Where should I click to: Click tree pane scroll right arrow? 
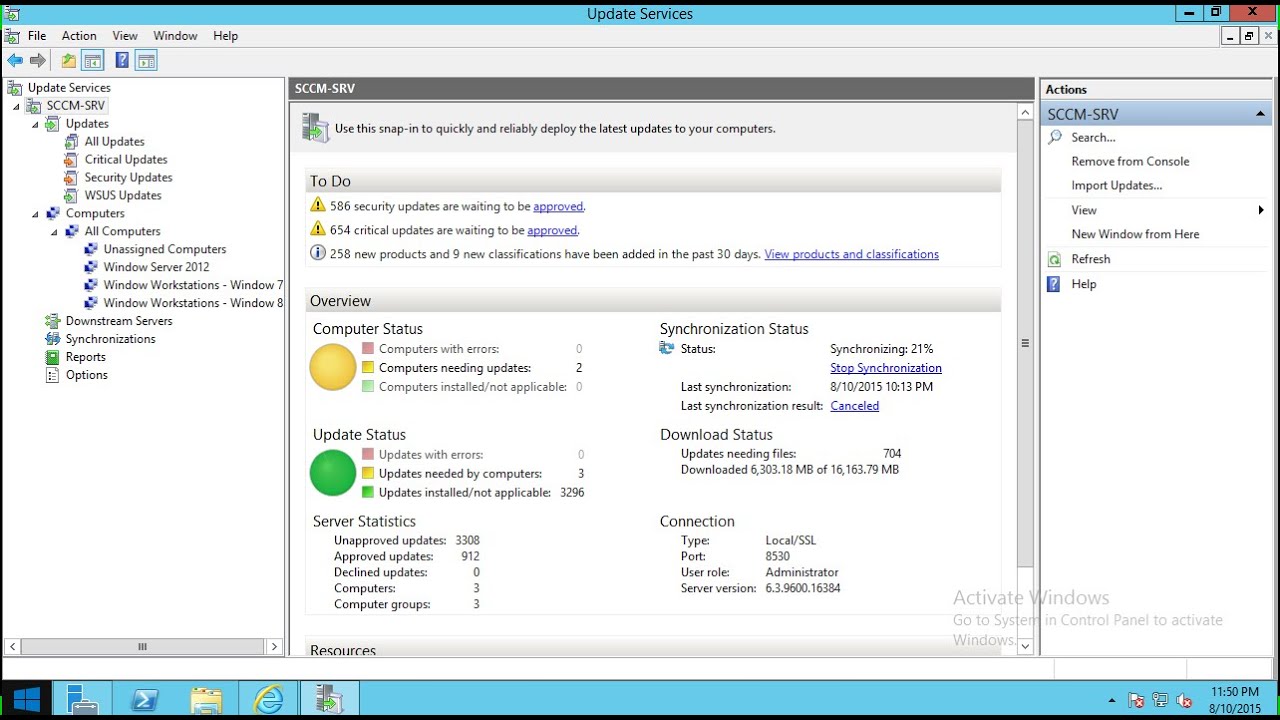(274, 647)
